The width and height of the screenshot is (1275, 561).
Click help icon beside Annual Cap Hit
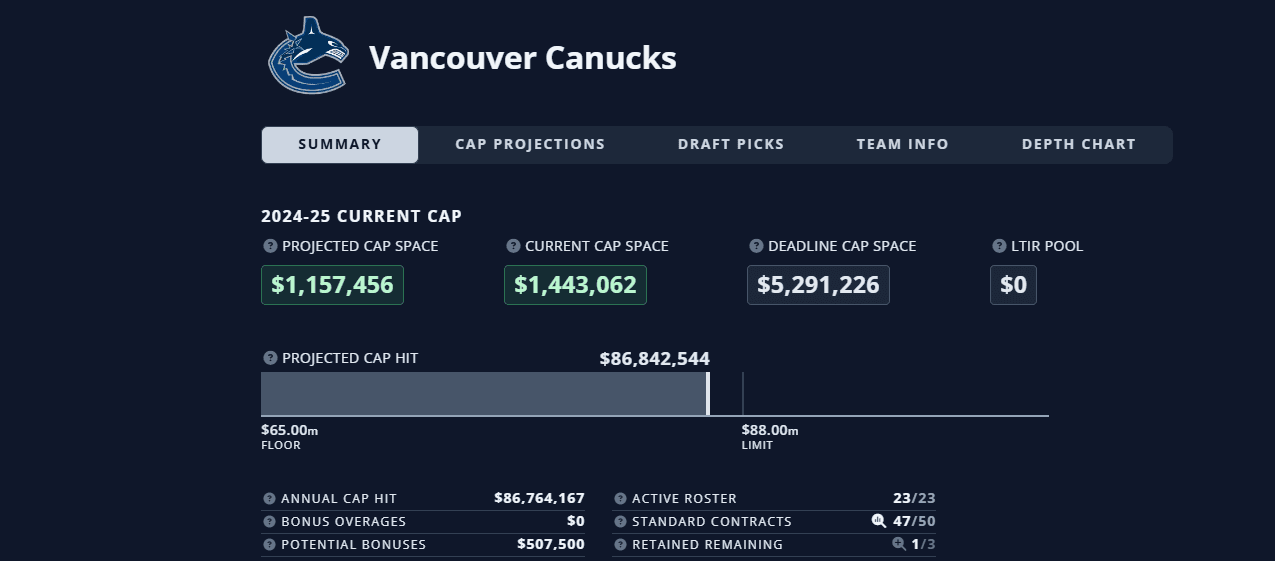tap(270, 498)
